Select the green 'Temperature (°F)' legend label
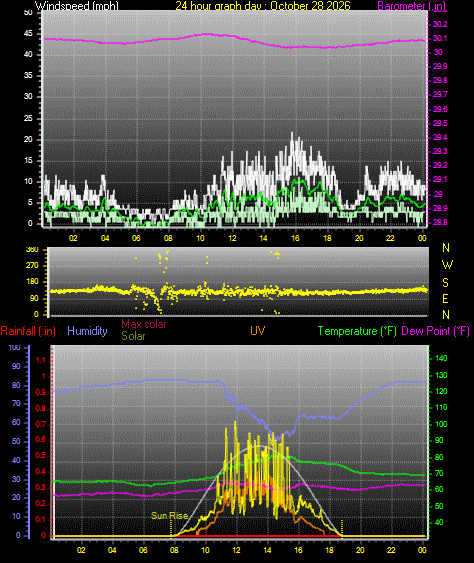Image resolution: width=474 pixels, height=563 pixels. click(x=357, y=331)
